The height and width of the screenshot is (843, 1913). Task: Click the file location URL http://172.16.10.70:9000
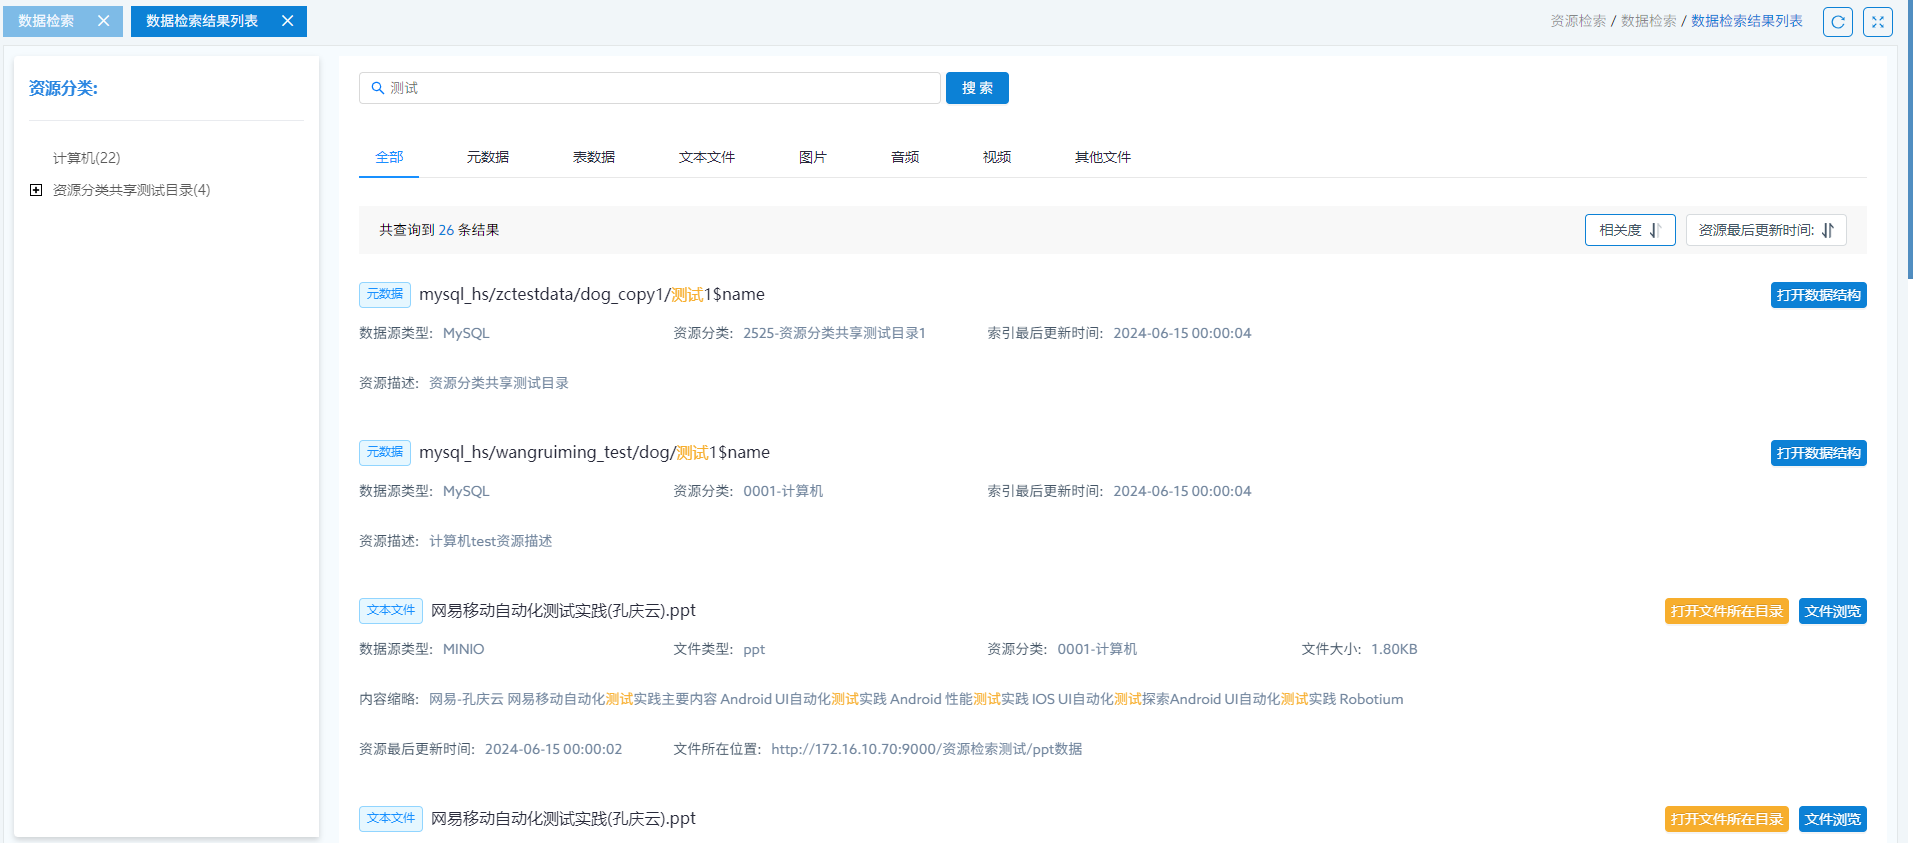[x=926, y=749]
